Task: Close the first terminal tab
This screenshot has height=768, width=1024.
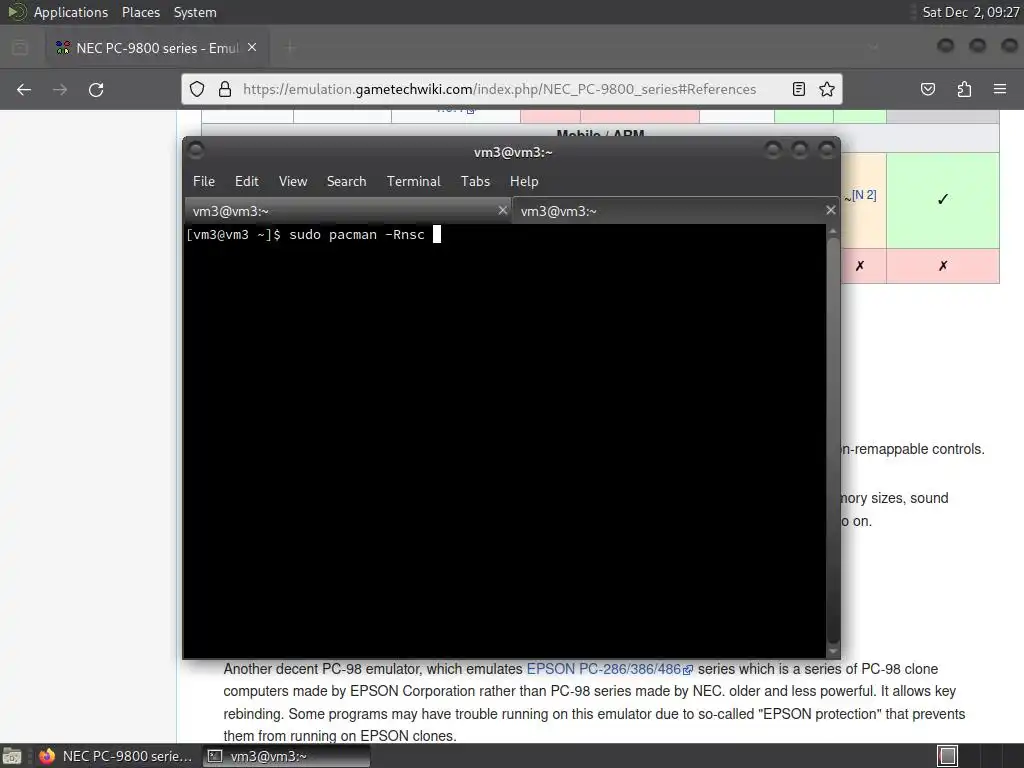Action: click(502, 210)
